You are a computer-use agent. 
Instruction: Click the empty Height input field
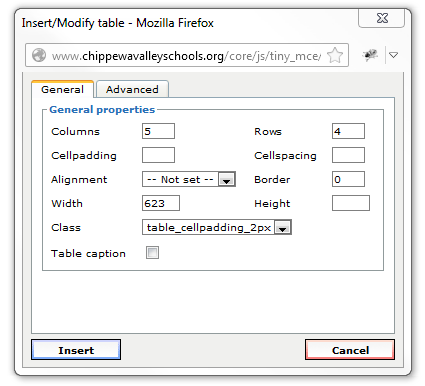tap(351, 203)
